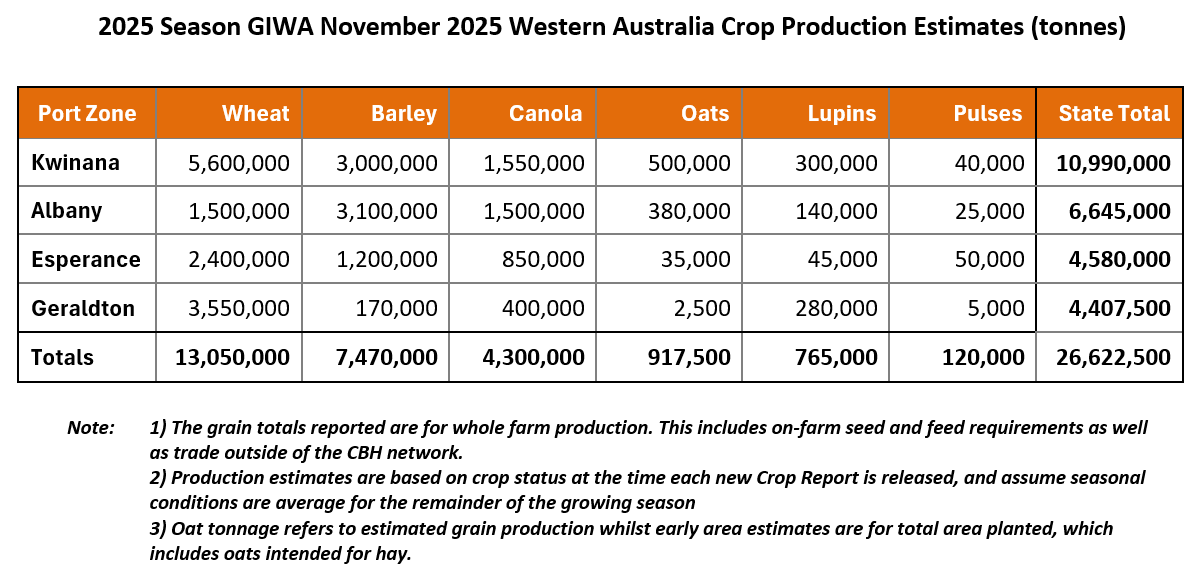This screenshot has width=1201, height=580.
Task: Select the State Total column header
Action: coord(1114,113)
